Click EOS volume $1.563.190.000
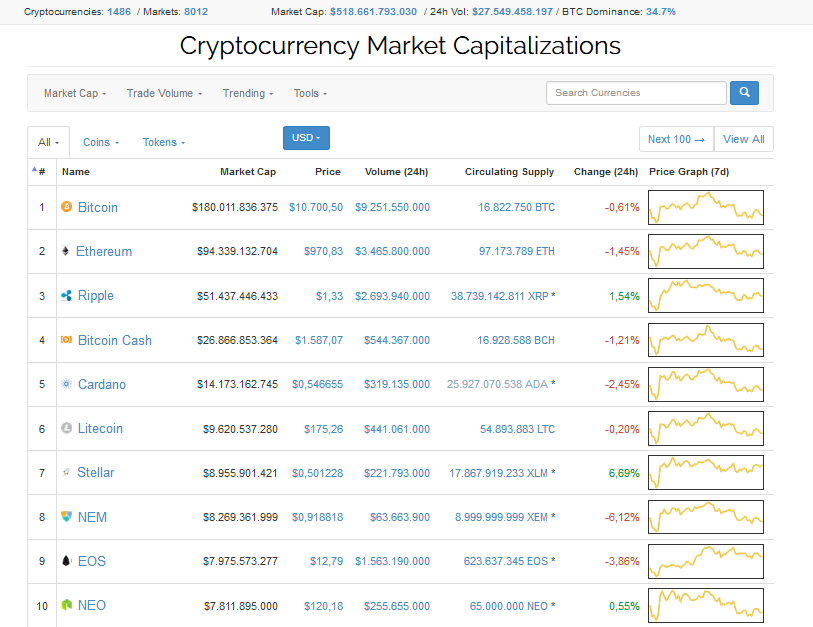The width and height of the screenshot is (813, 627). 393,561
